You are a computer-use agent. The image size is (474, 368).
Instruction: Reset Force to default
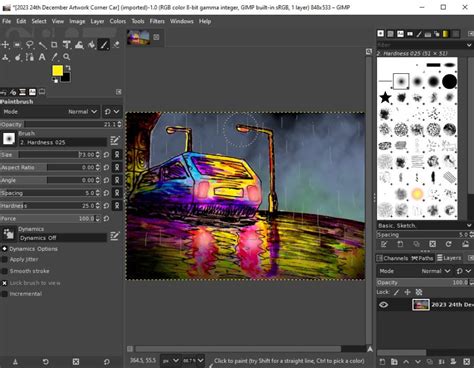coord(106,219)
